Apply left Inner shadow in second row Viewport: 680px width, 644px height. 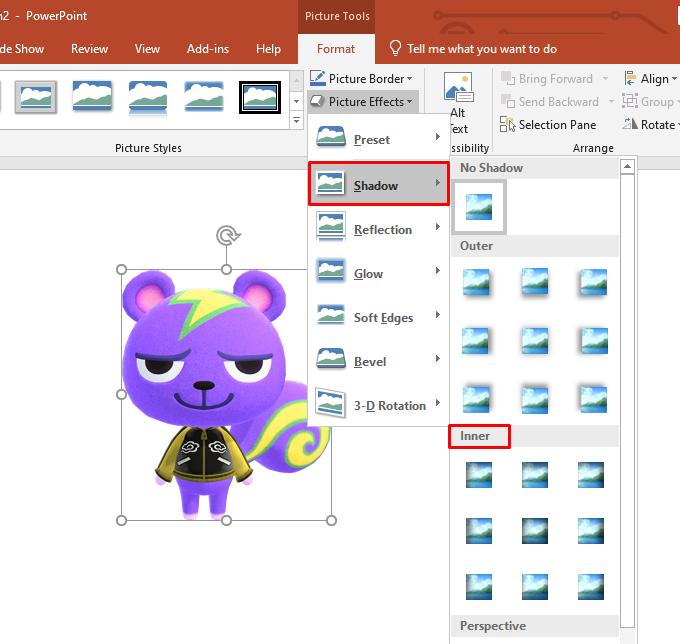click(x=479, y=531)
